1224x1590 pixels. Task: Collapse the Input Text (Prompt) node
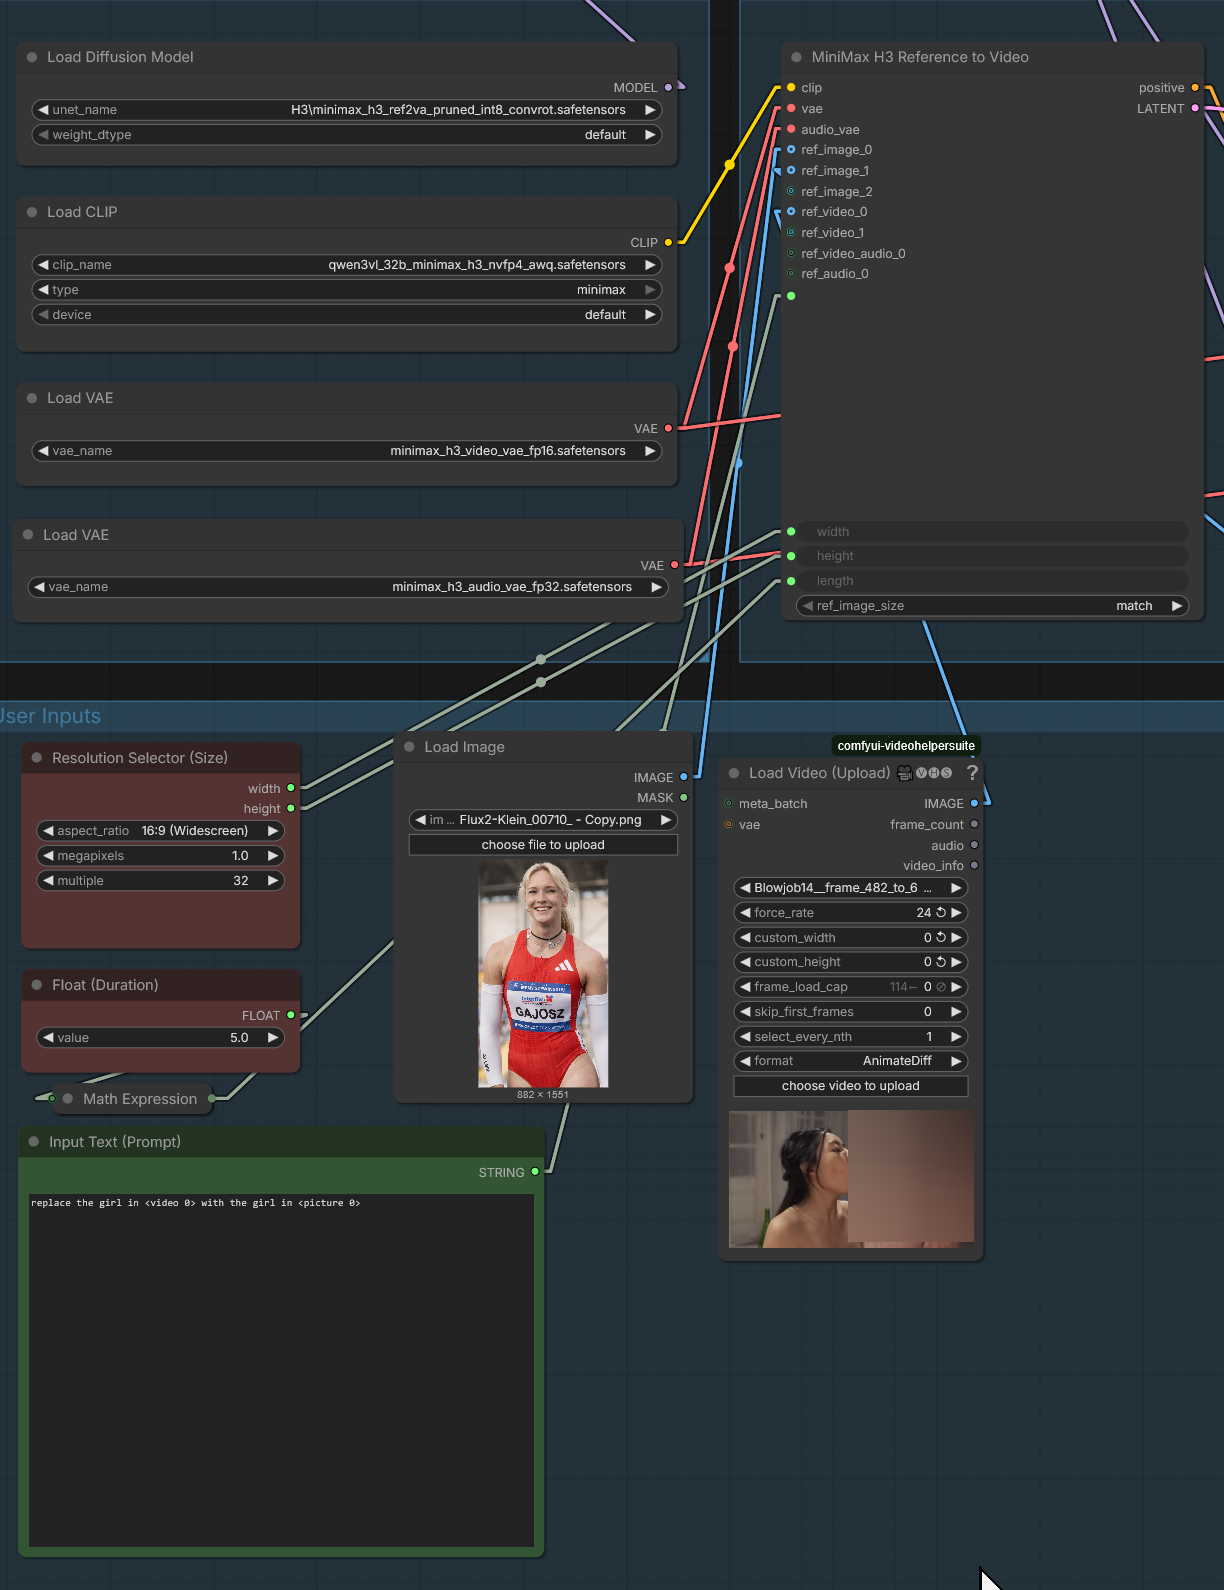pos(34,1142)
